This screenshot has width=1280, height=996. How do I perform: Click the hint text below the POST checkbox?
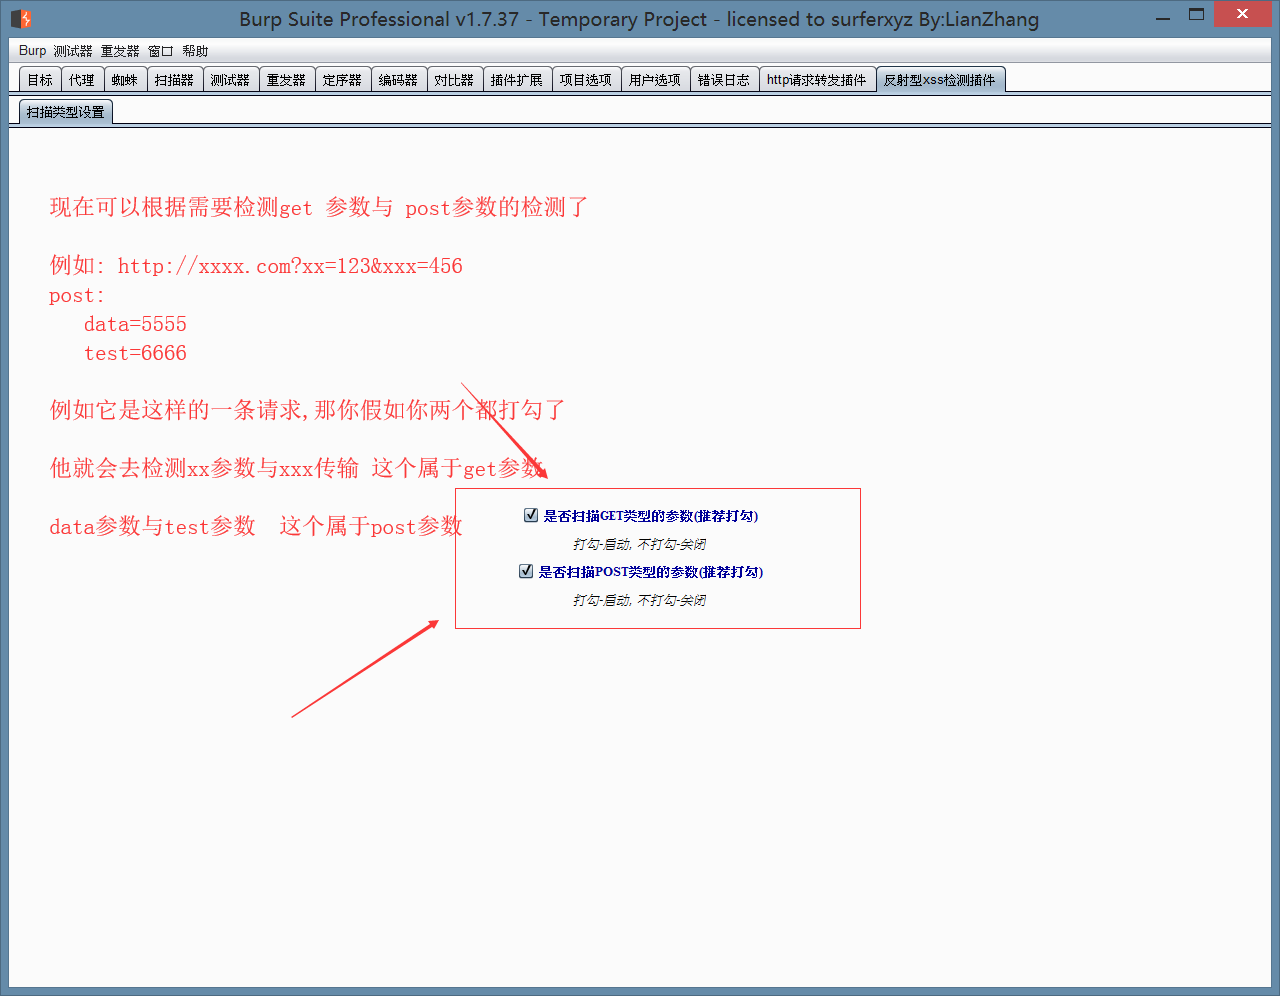click(639, 600)
